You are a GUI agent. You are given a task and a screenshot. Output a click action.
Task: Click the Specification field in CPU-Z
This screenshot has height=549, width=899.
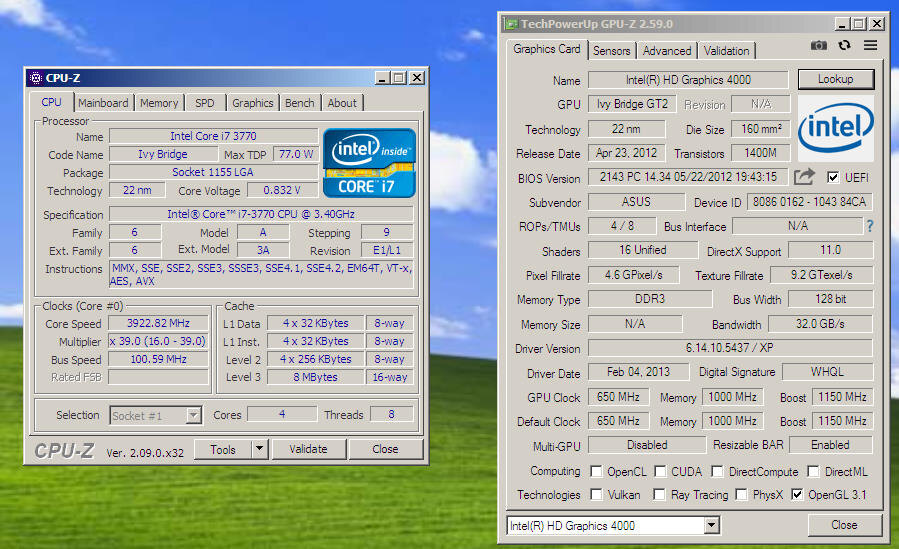261,214
